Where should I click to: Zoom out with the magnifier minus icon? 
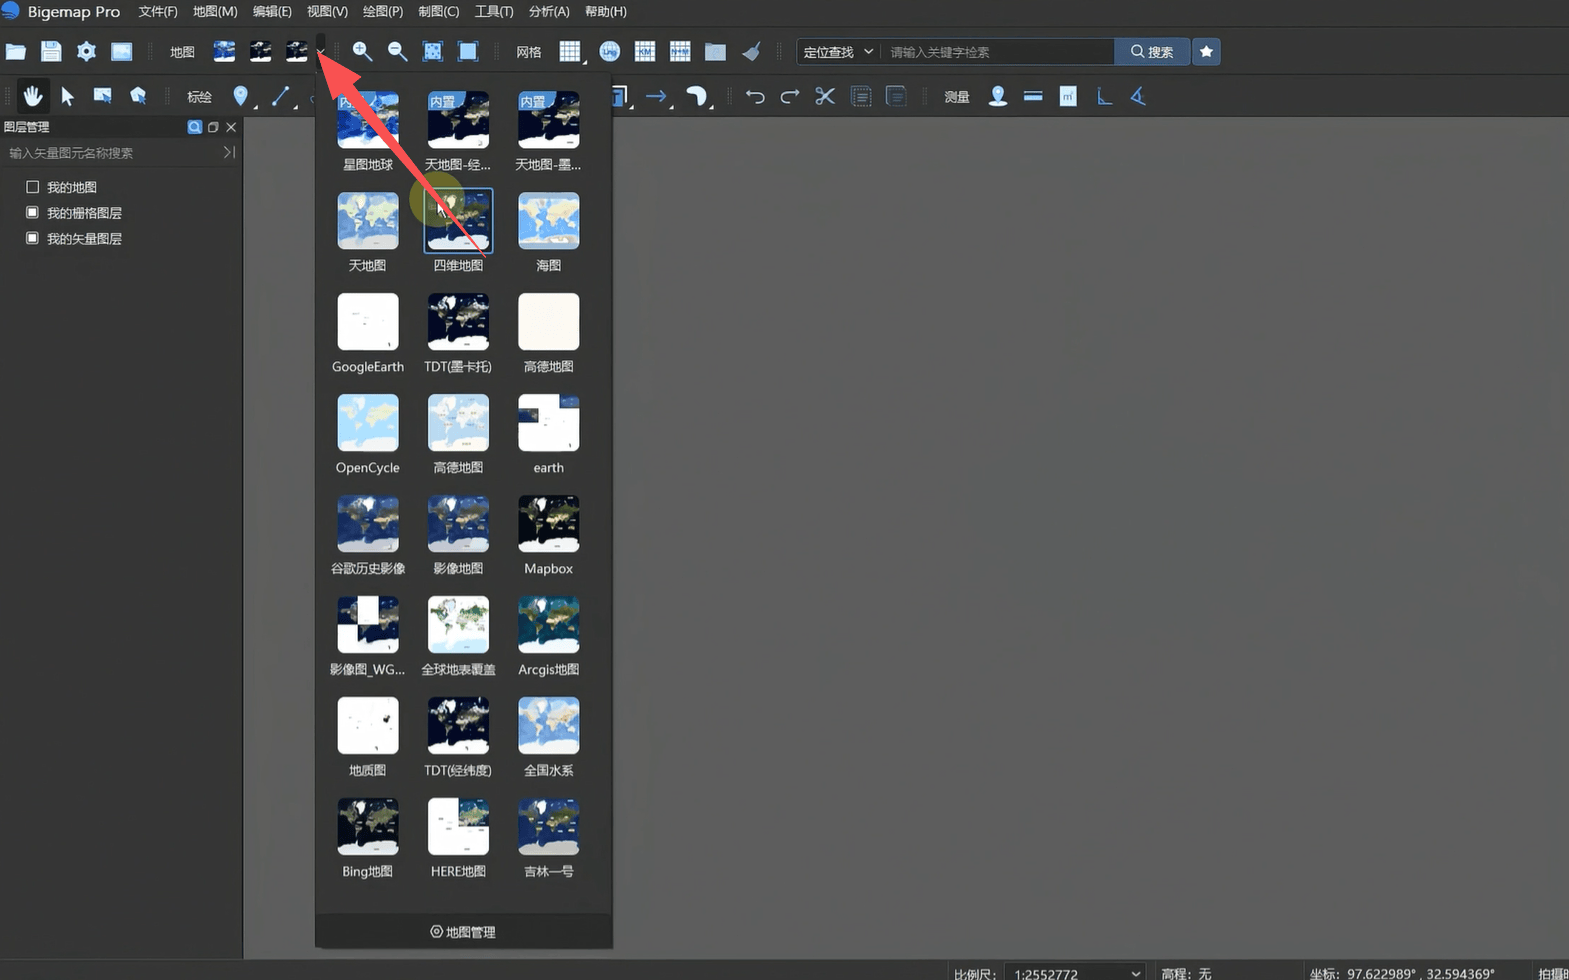point(397,52)
